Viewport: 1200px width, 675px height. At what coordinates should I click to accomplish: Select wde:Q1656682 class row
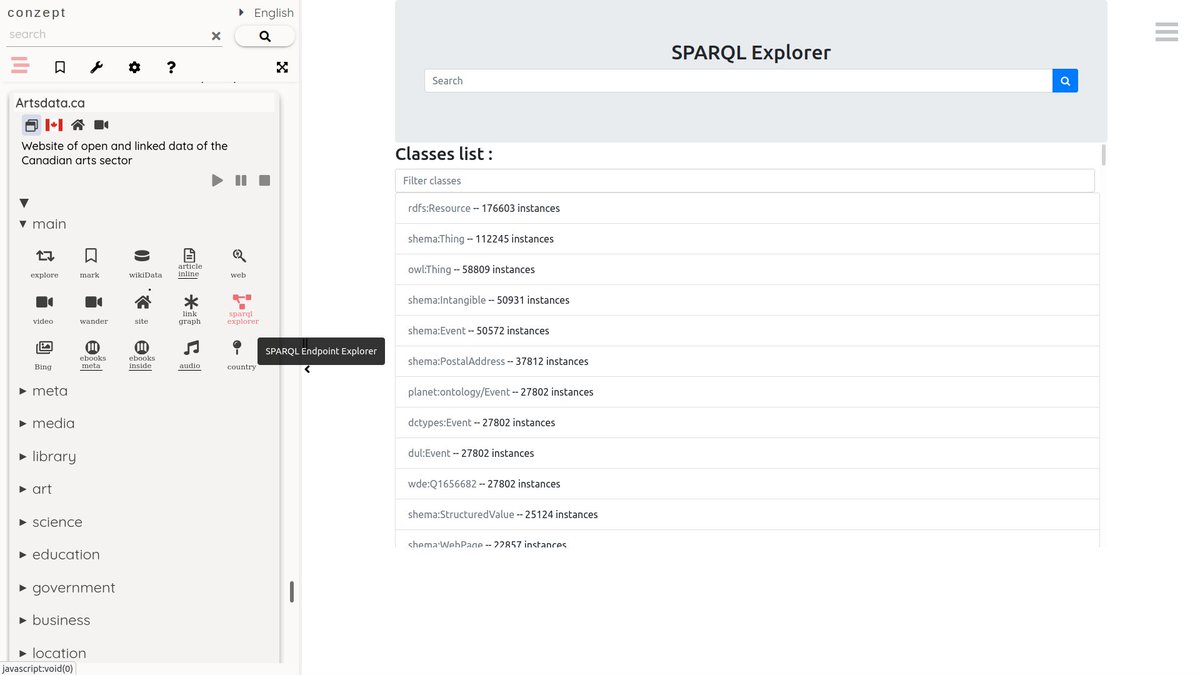747,484
